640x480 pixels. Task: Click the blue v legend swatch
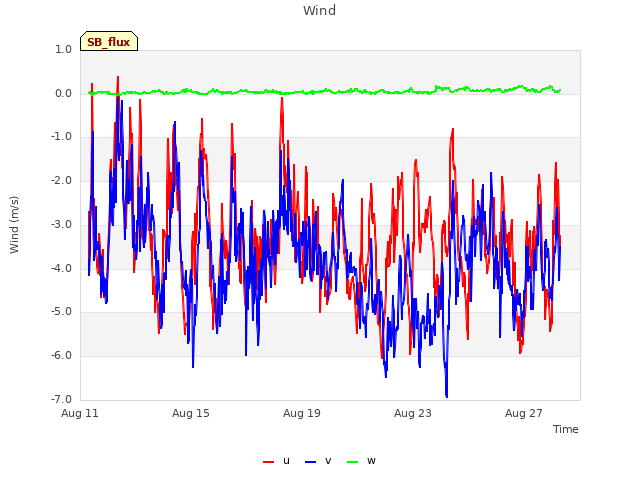click(x=310, y=462)
